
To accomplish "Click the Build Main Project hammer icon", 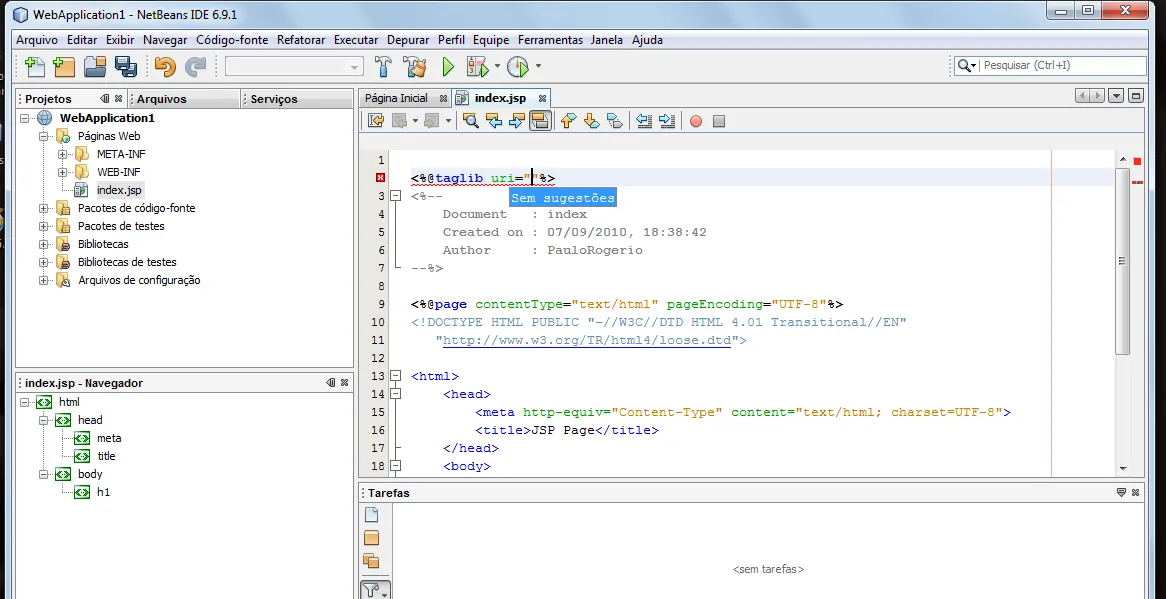I will point(383,67).
